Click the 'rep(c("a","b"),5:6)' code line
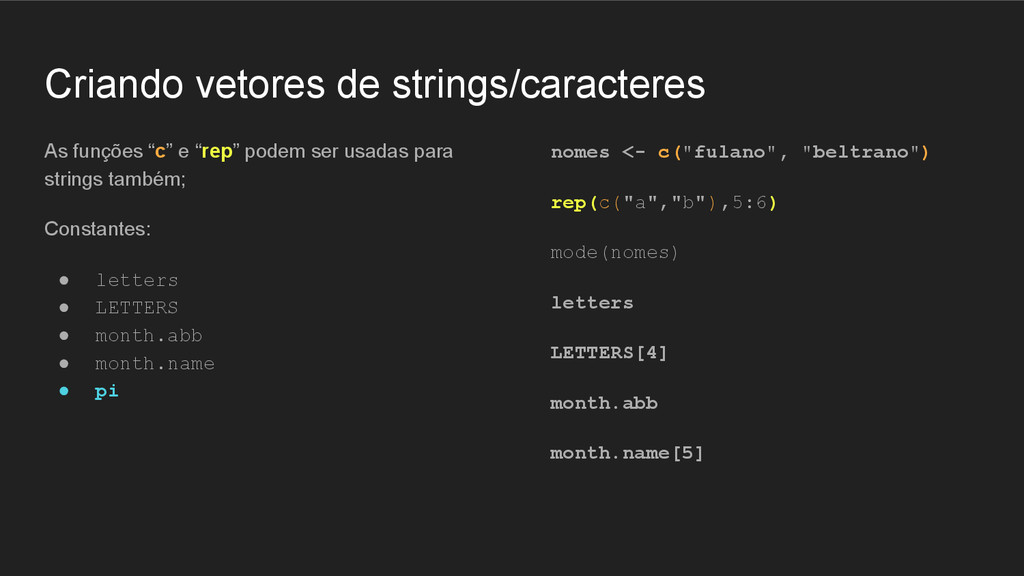 tap(664, 203)
